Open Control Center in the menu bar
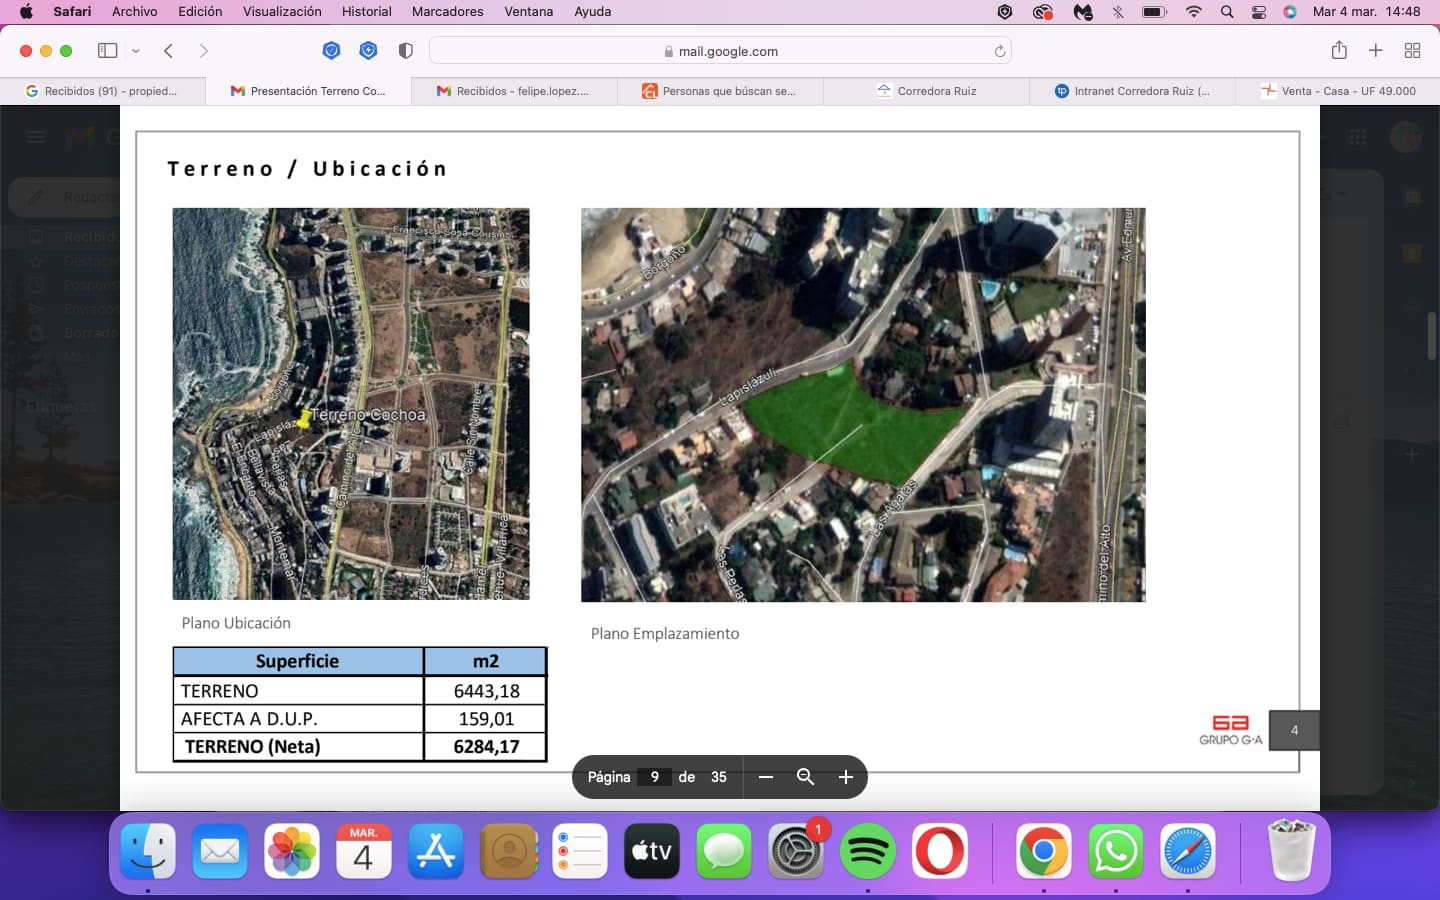 click(x=1259, y=12)
